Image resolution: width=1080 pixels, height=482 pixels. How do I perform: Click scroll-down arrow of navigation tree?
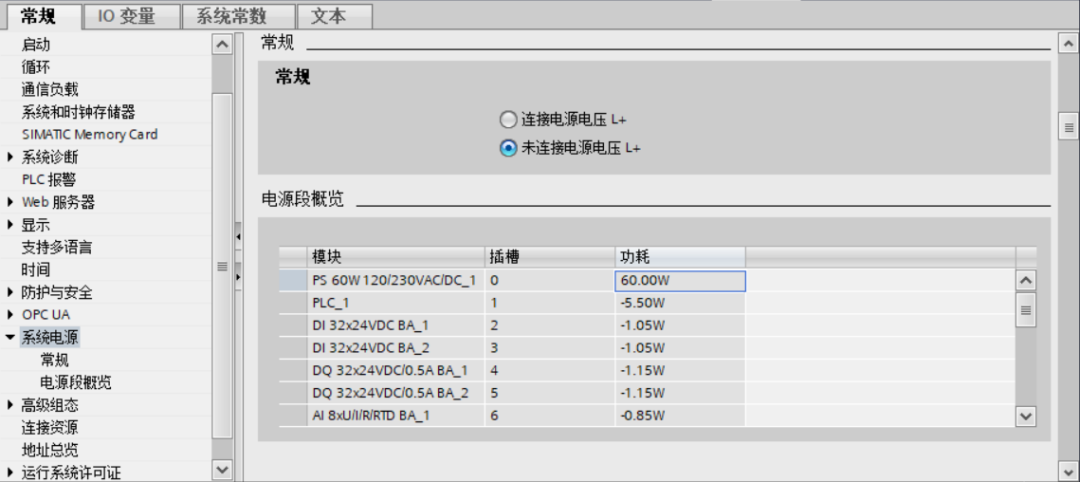pos(222,470)
